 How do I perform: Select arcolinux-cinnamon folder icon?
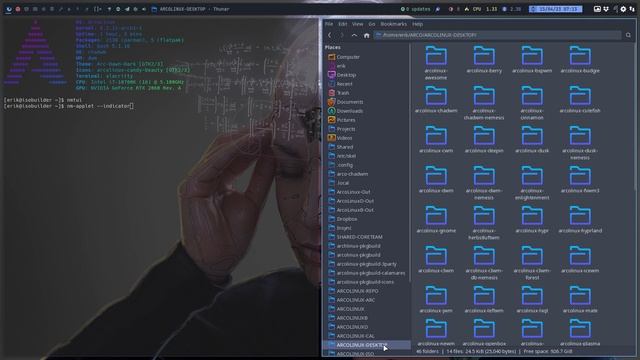tap(532, 96)
